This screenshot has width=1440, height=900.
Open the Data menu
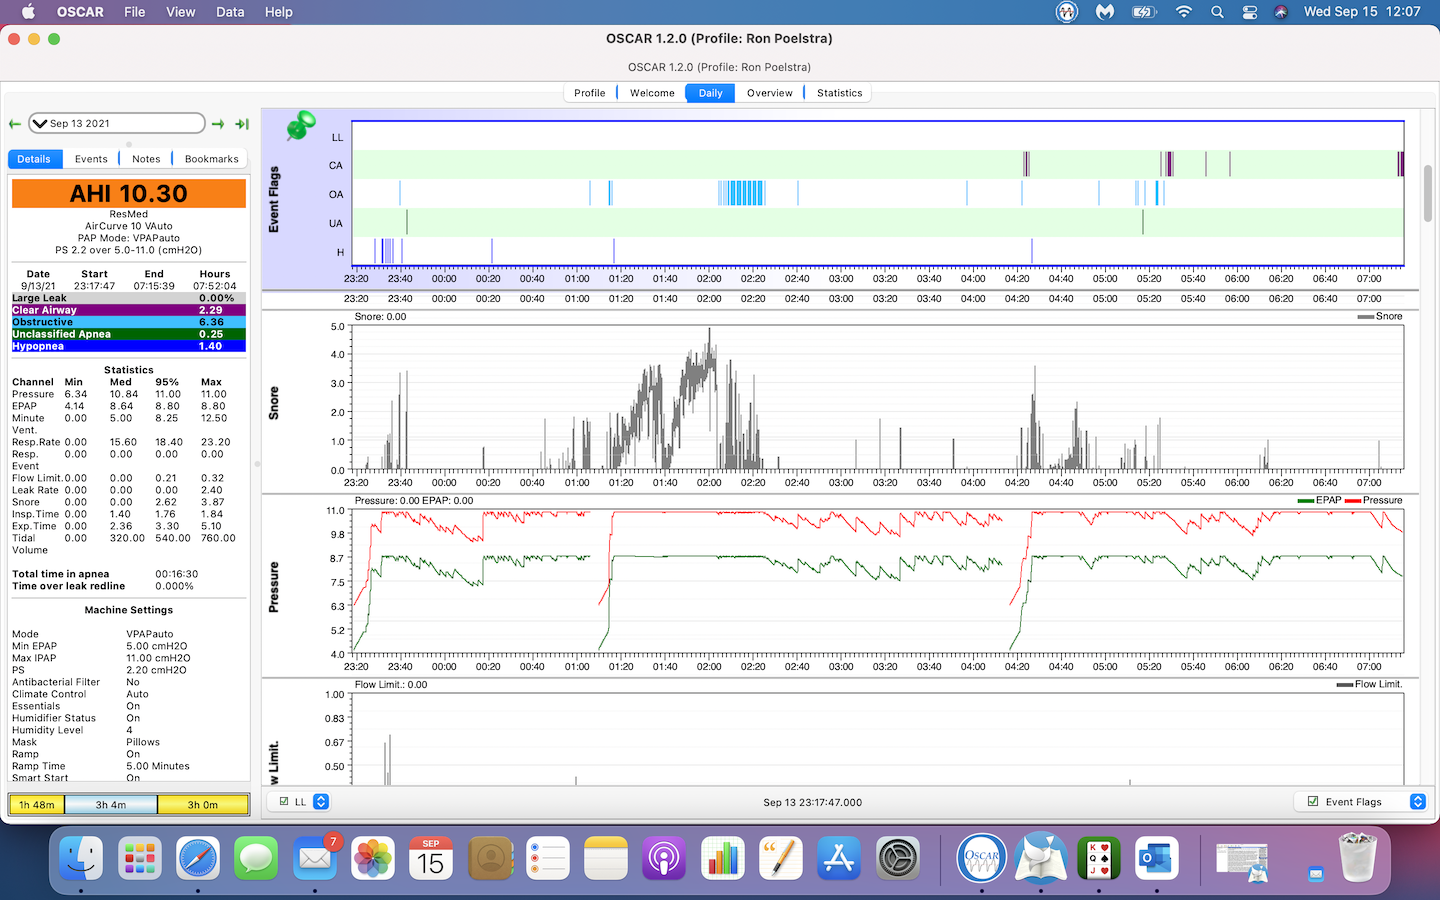[230, 12]
